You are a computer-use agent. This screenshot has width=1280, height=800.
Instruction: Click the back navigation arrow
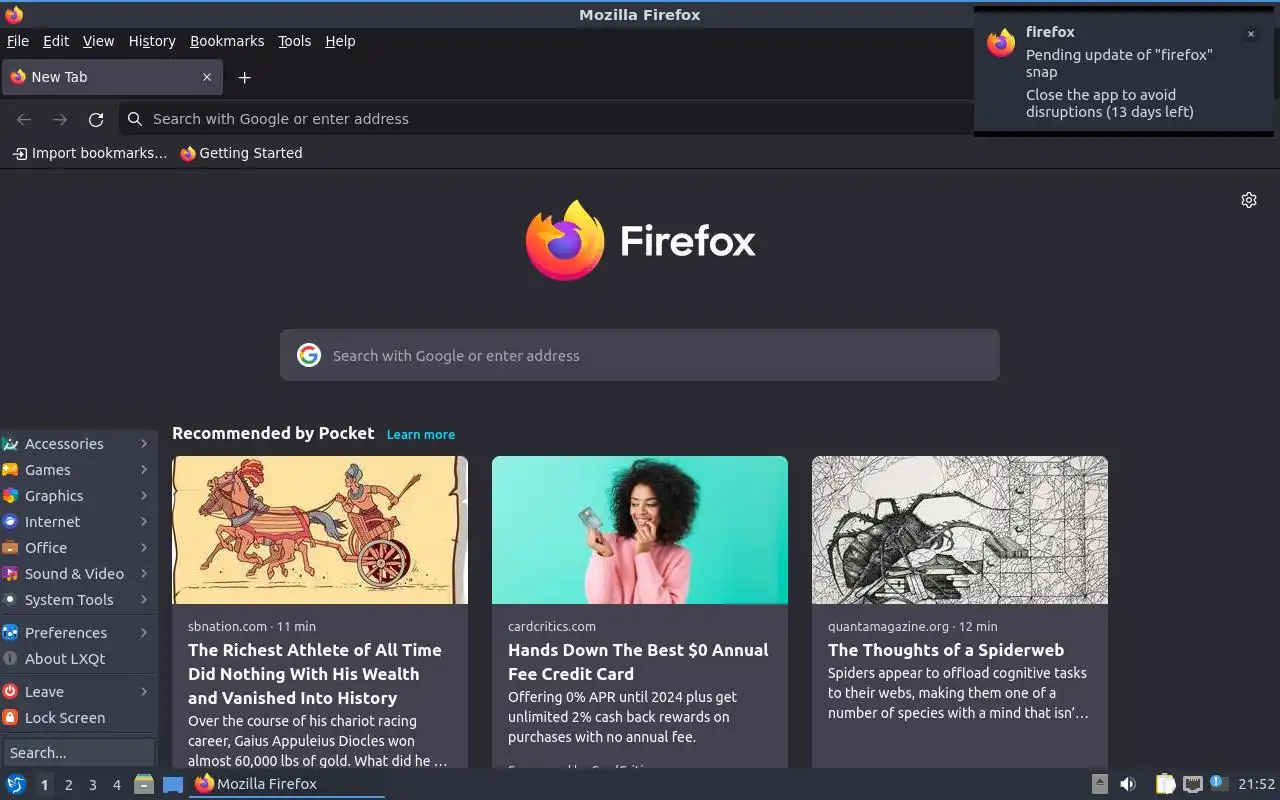[x=24, y=119]
